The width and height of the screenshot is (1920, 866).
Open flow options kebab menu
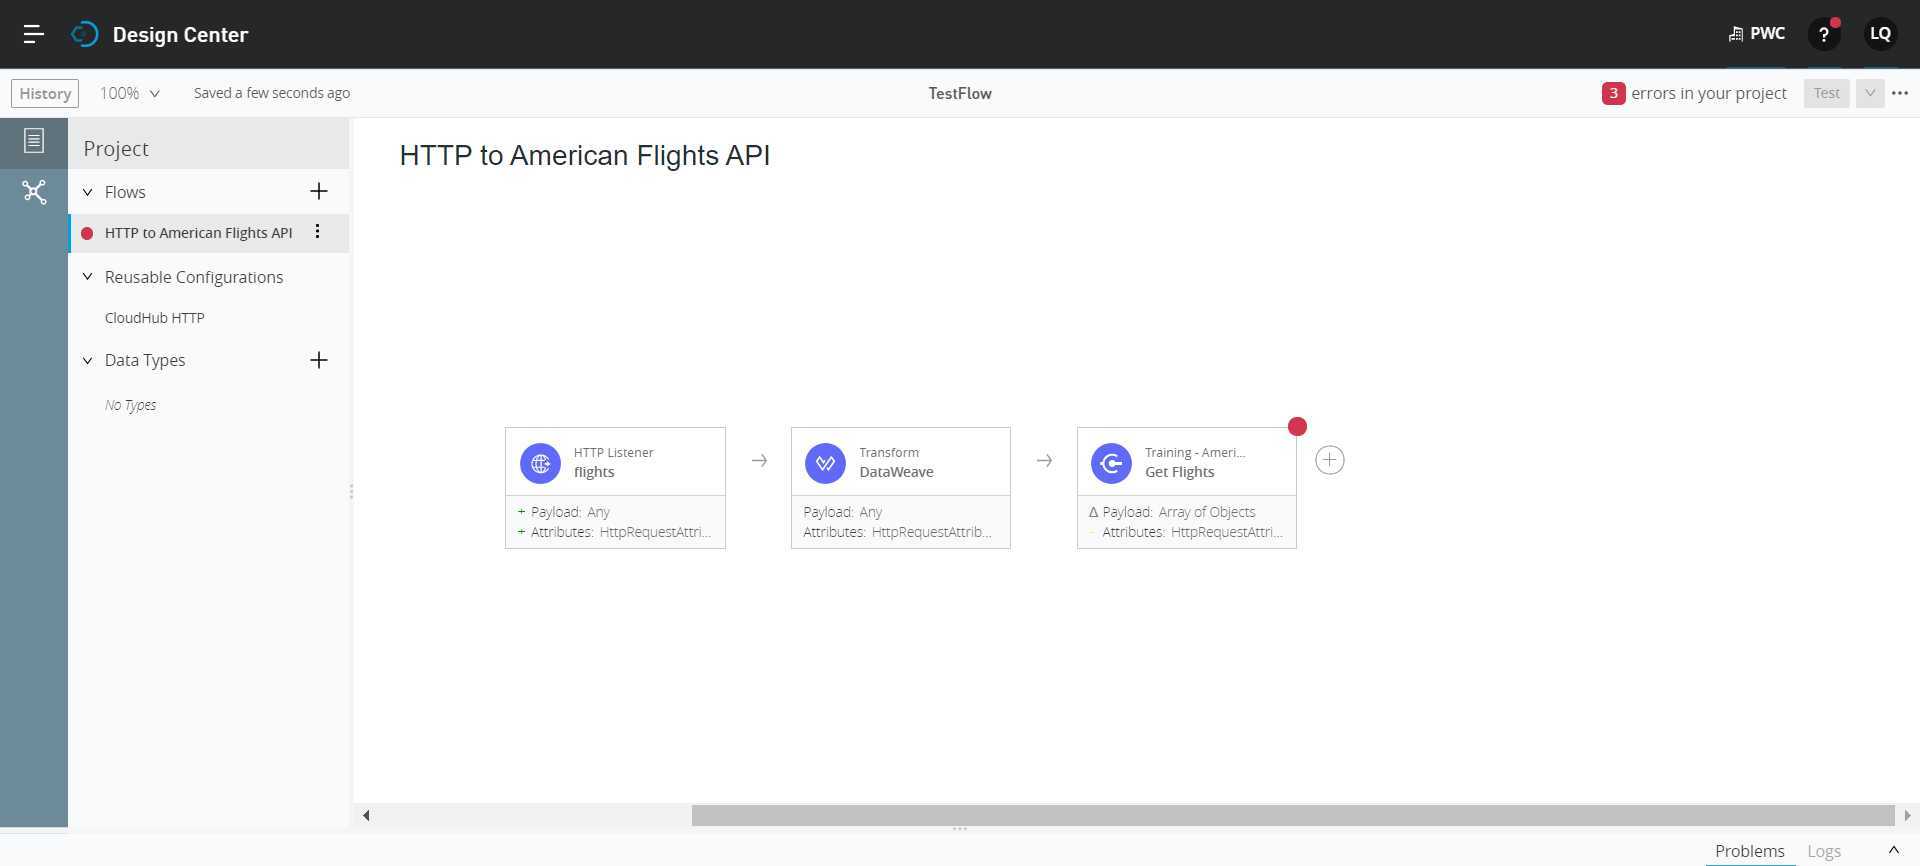pos(317,232)
